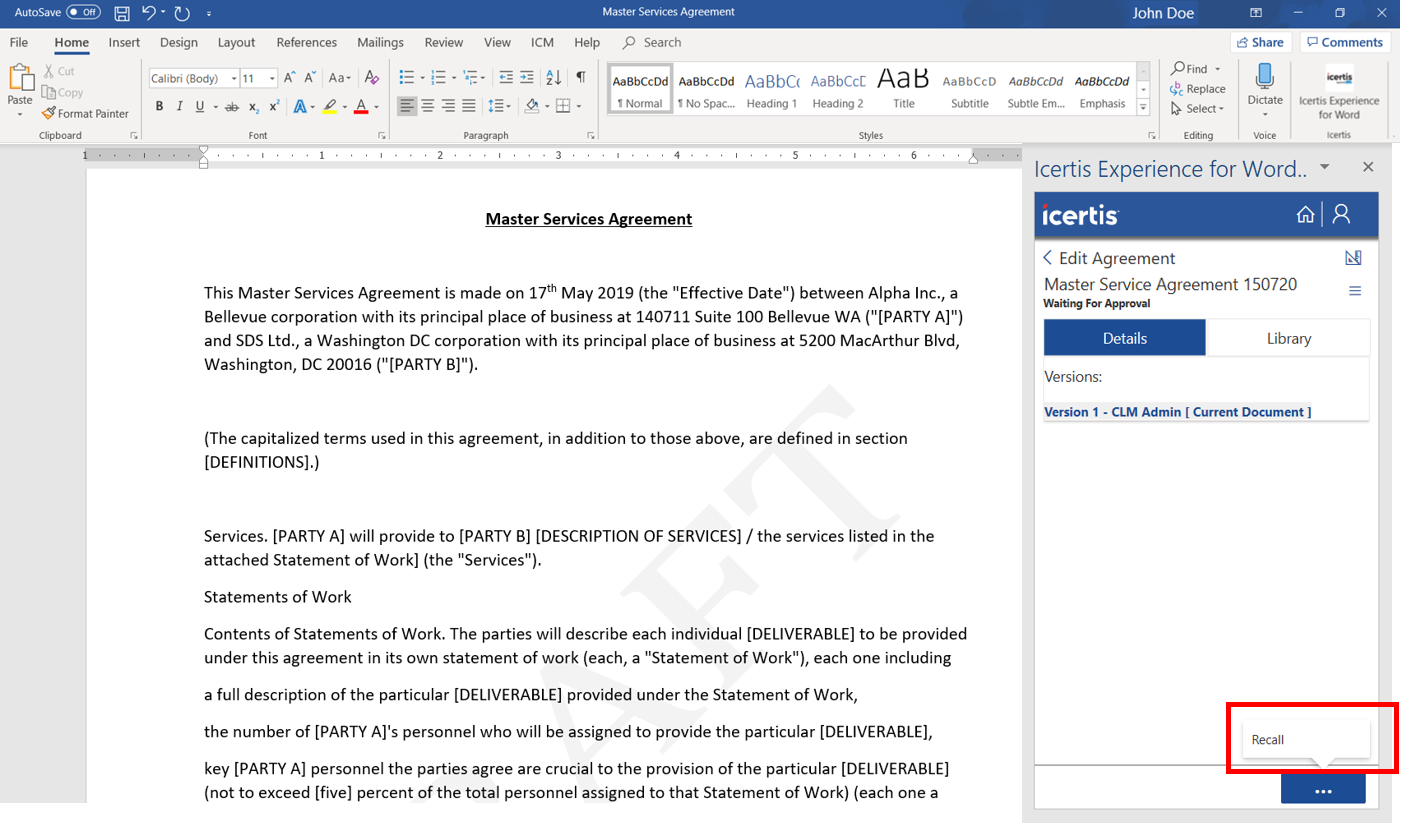This screenshot has height=827, width=1407.
Task: Click the Dictate microphone icon
Action: [1264, 78]
